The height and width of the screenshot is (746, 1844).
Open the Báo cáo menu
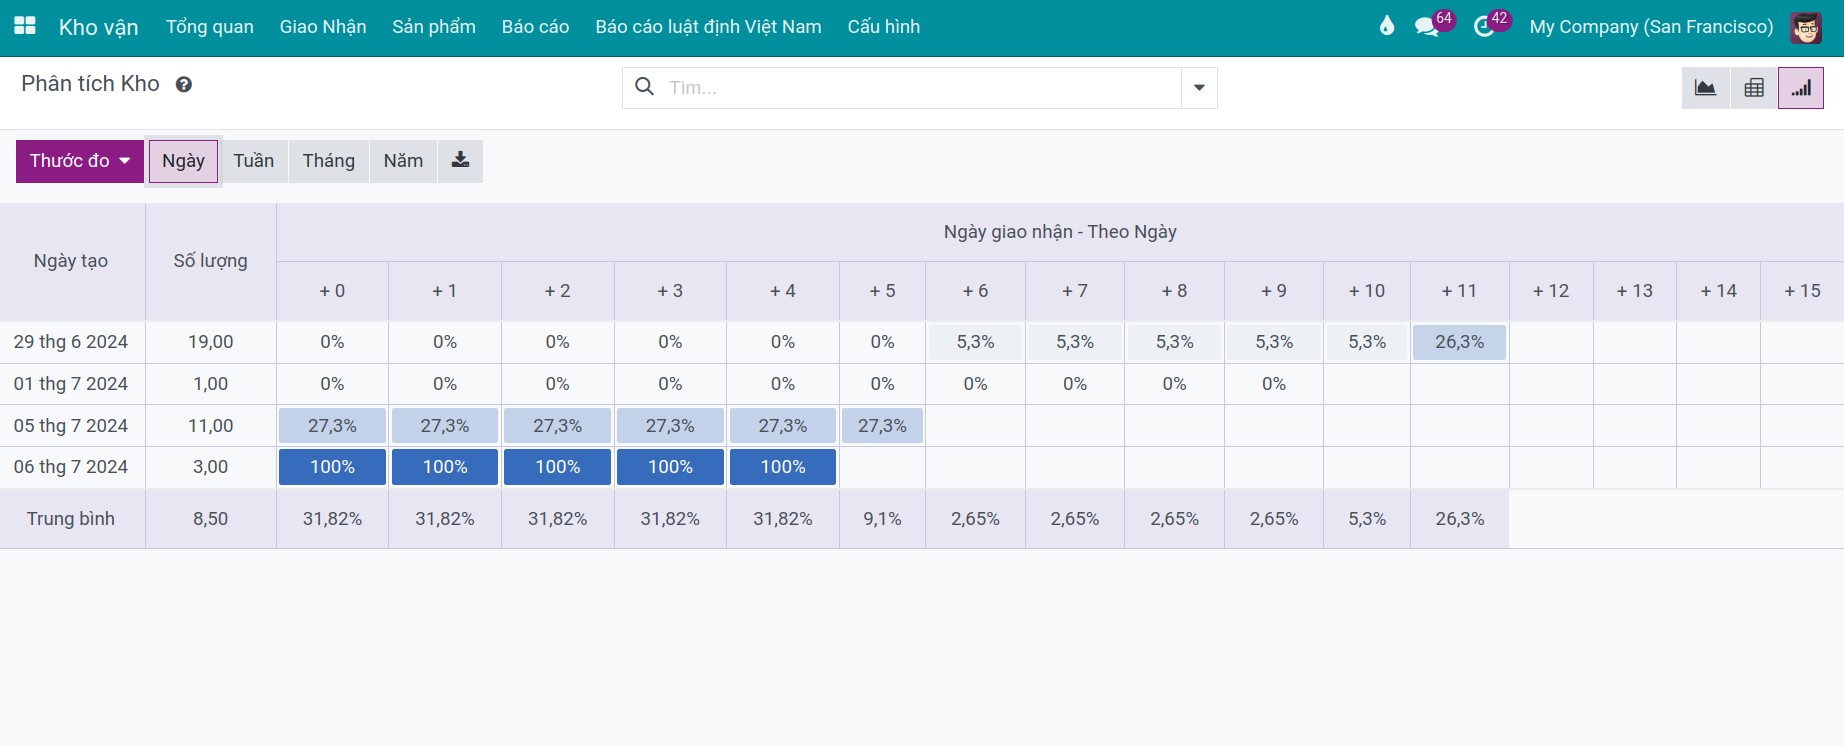(535, 27)
